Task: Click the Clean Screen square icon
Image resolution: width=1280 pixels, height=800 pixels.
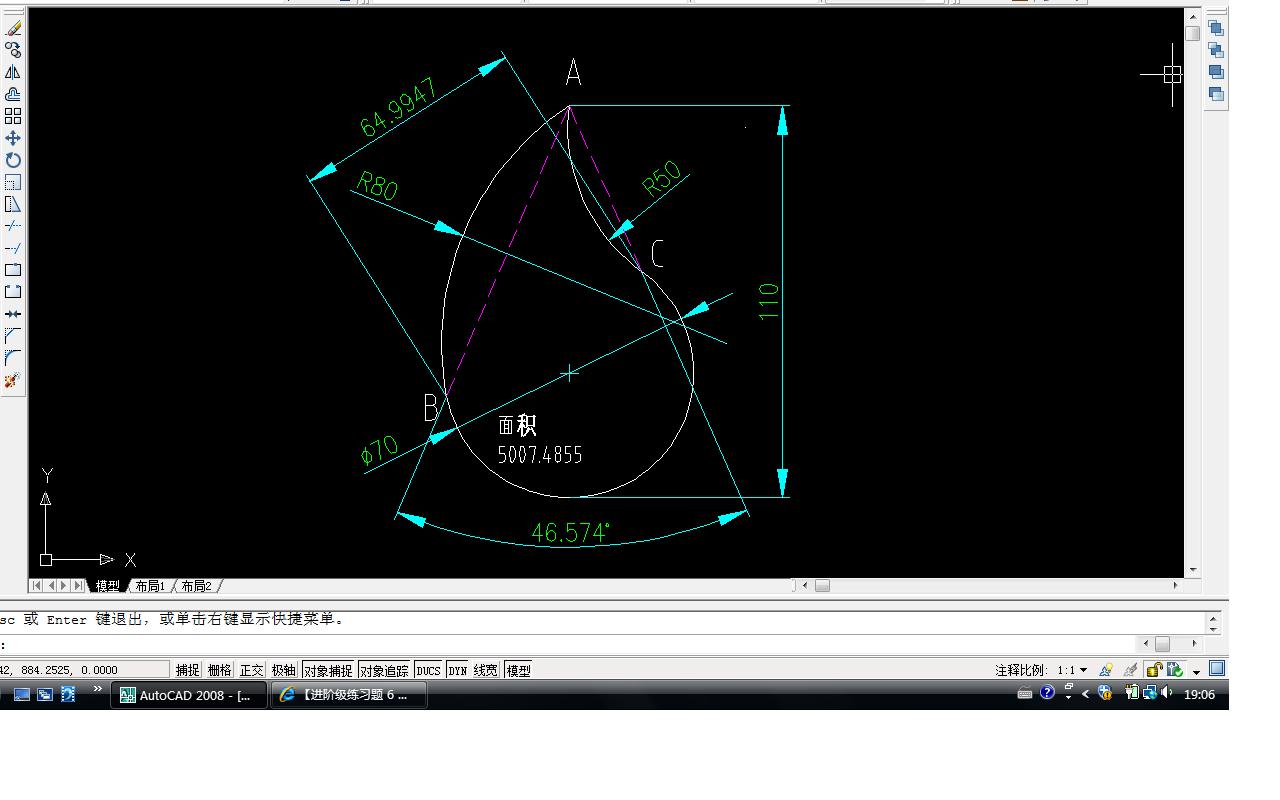Action: click(1217, 669)
